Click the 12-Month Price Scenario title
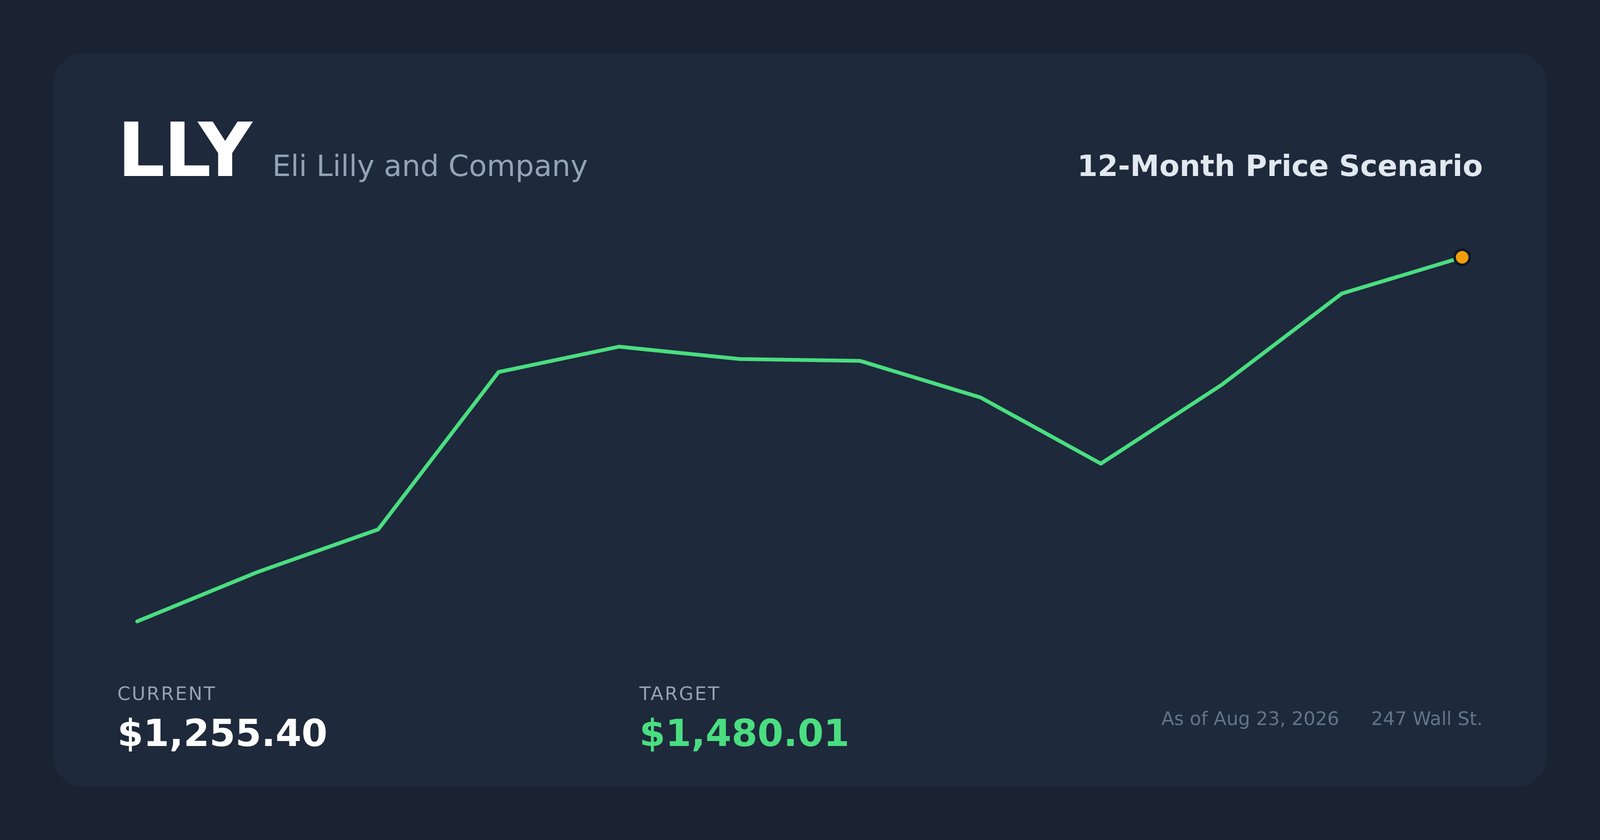 (1279, 166)
